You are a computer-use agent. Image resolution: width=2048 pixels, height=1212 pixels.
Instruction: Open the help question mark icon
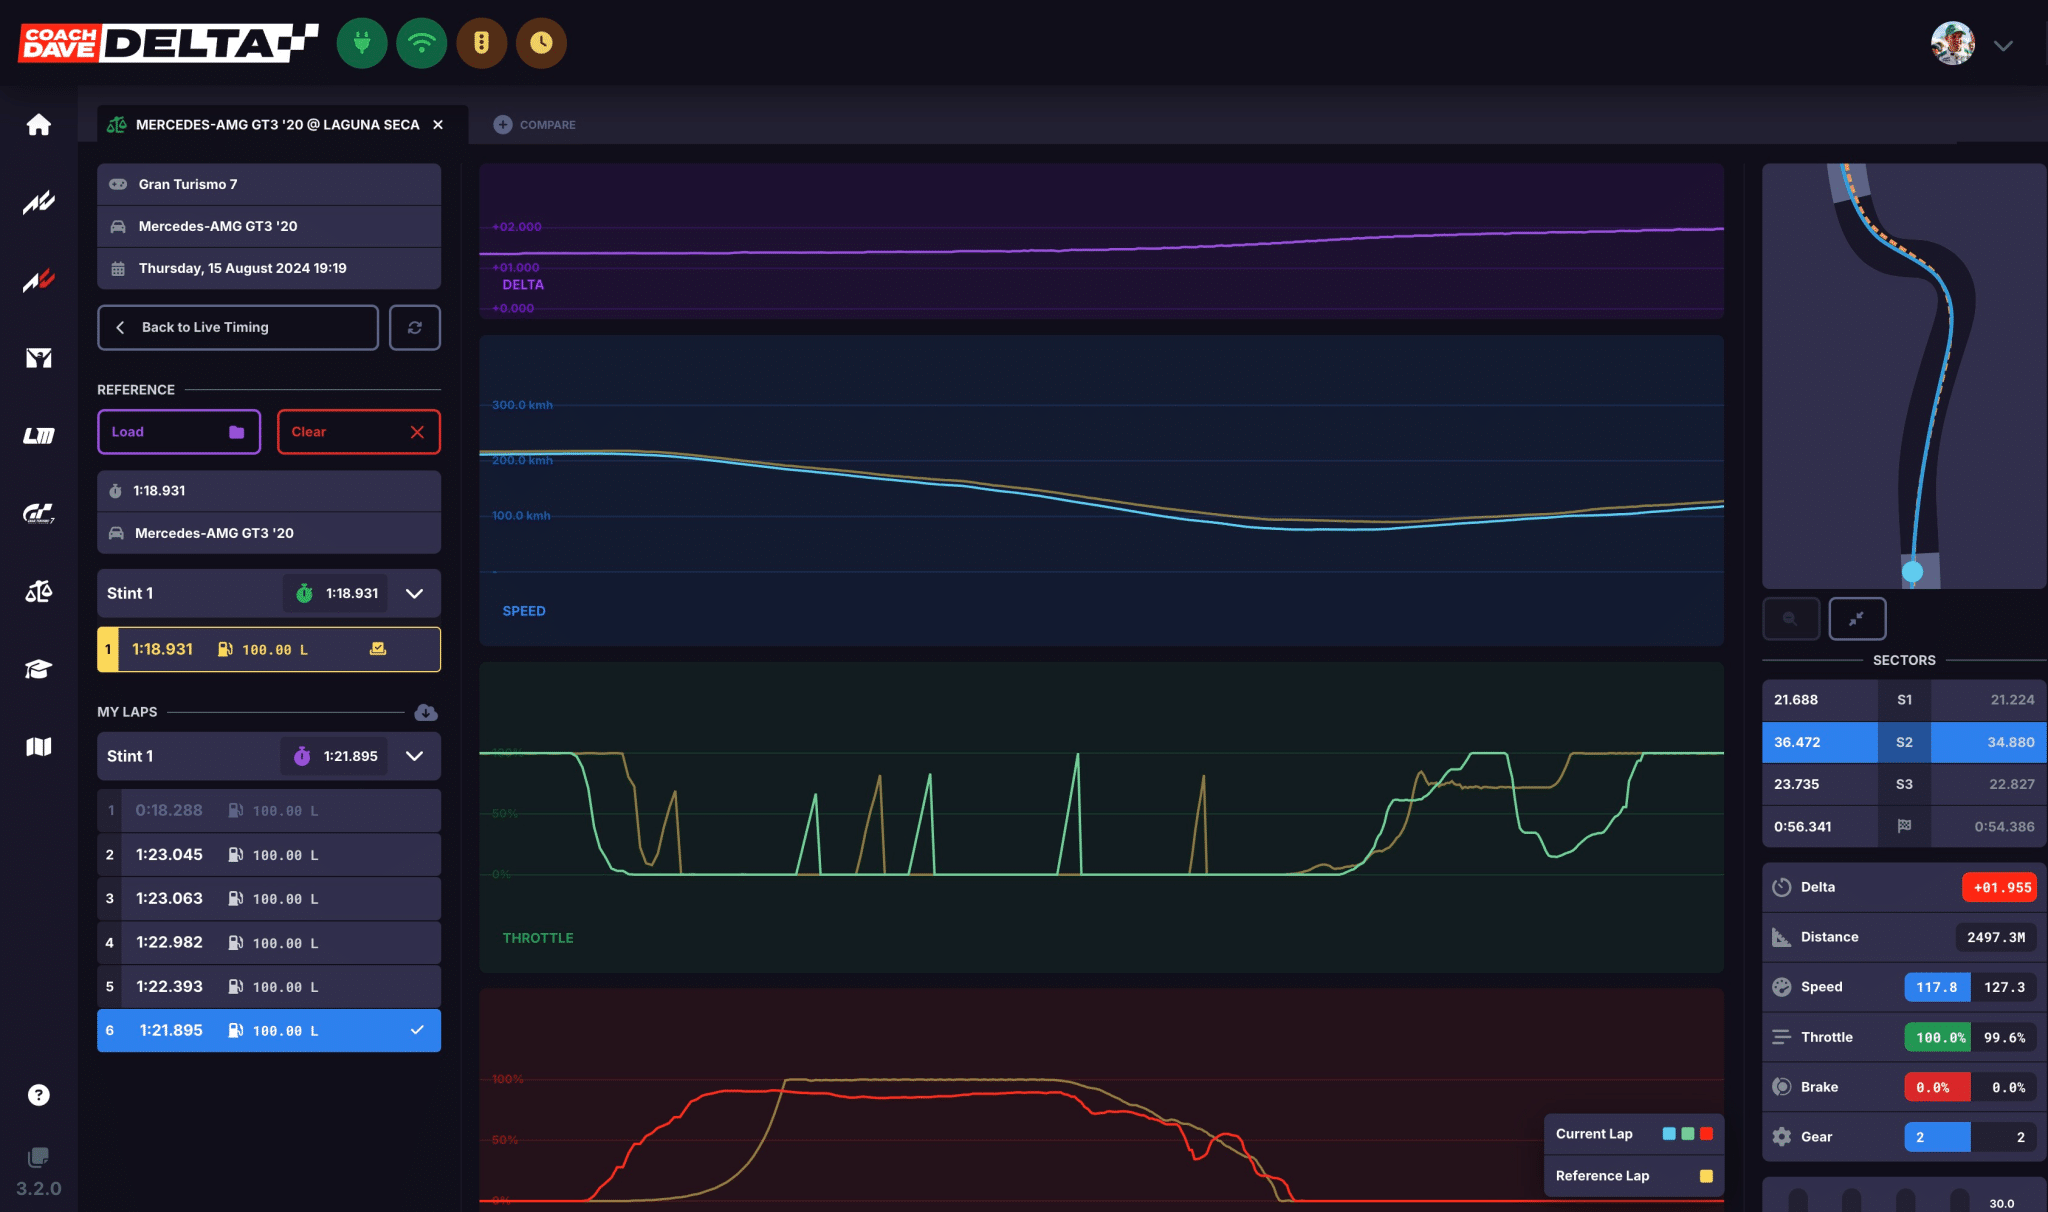click(x=38, y=1095)
